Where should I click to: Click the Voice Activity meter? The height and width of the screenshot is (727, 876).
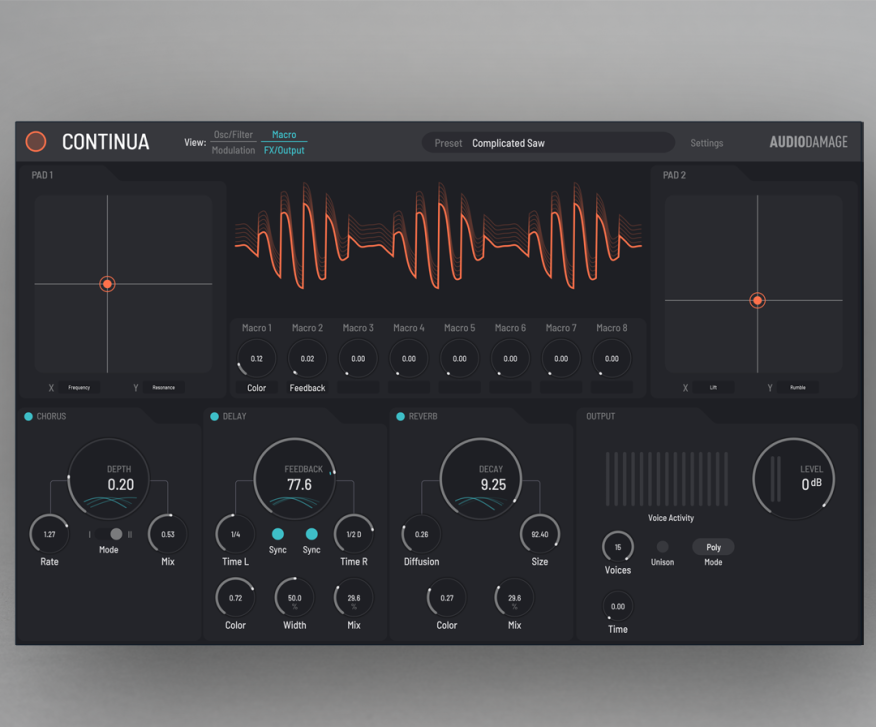[x=667, y=479]
